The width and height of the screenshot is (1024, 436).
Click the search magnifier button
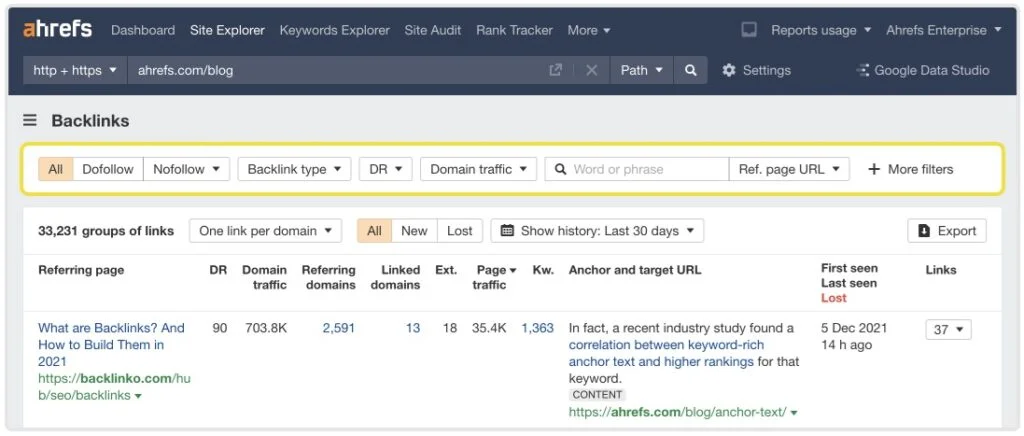(690, 70)
